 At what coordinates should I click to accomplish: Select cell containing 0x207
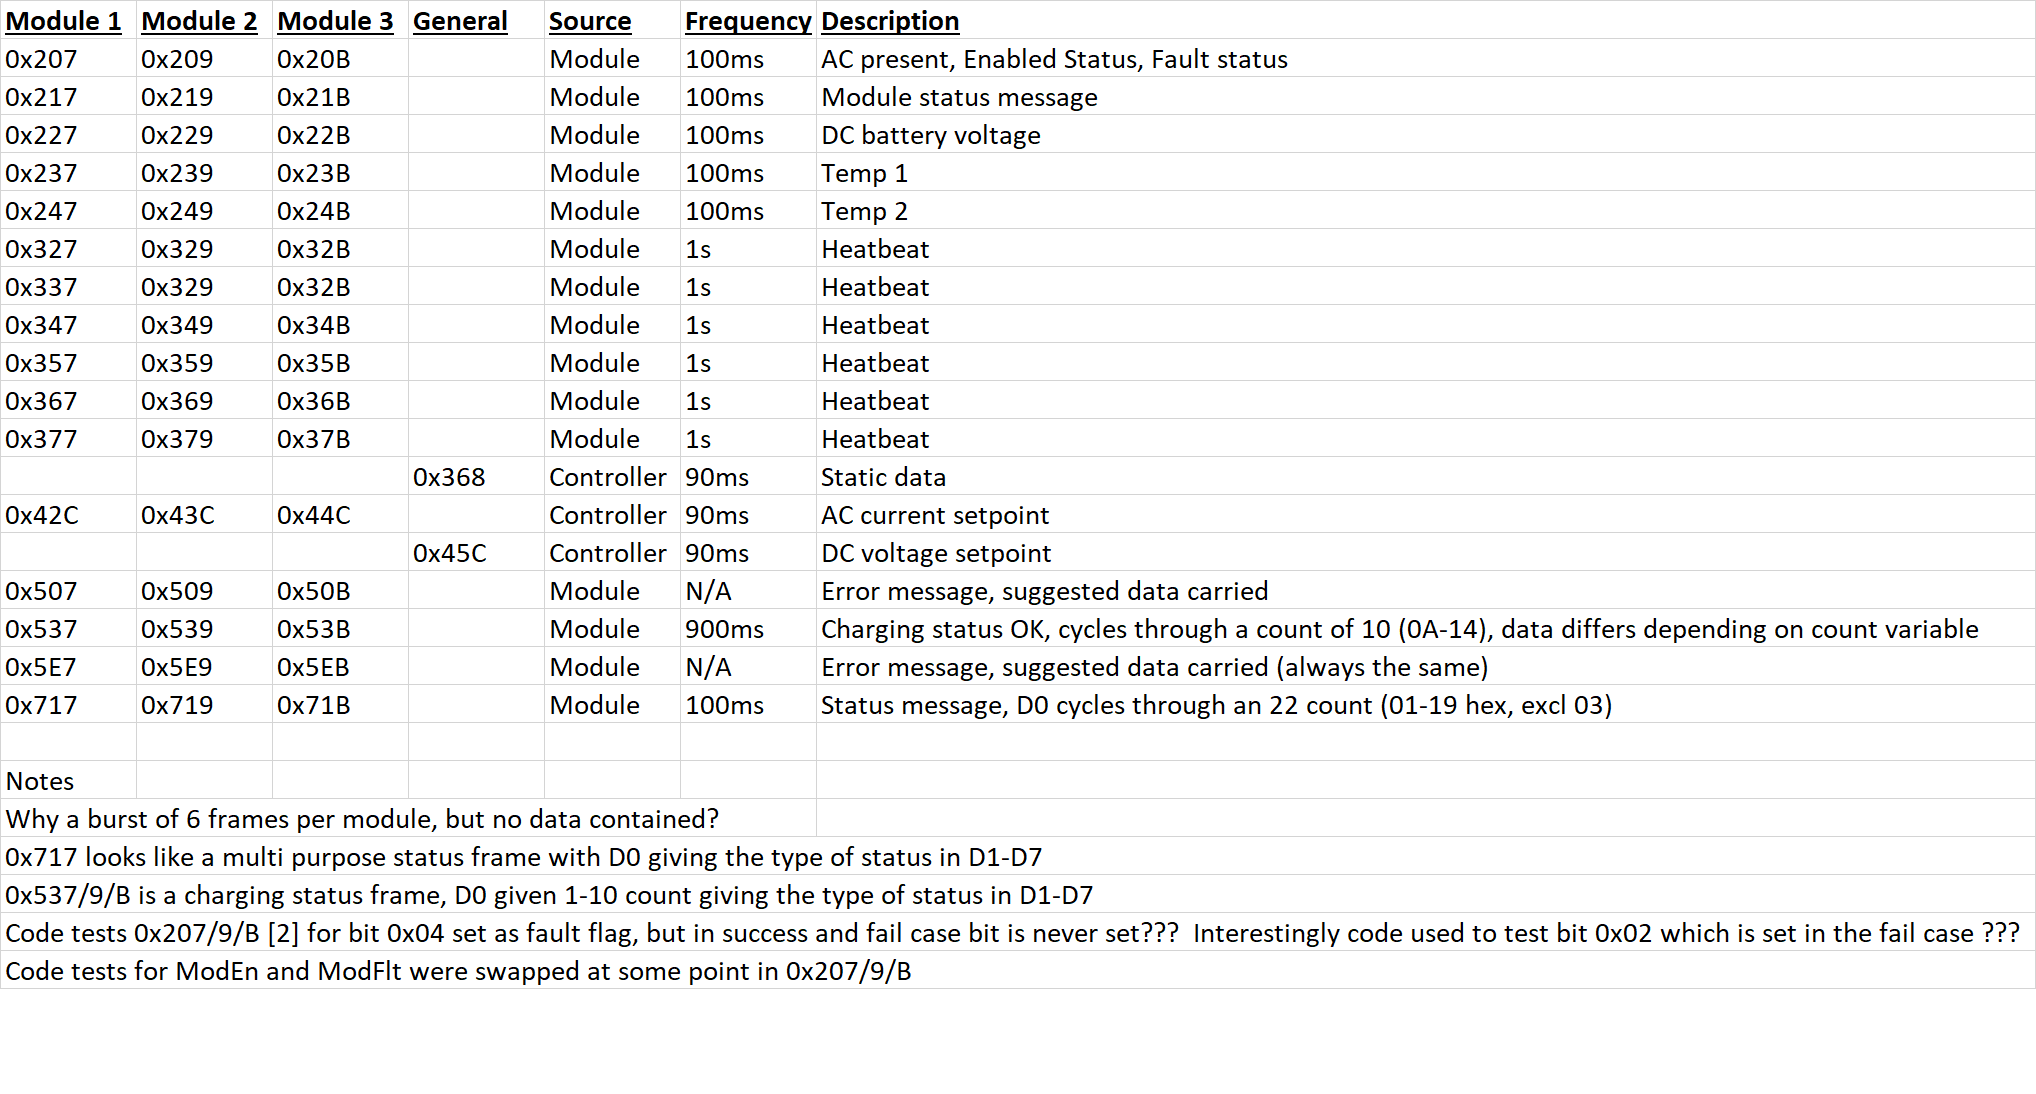click(41, 59)
